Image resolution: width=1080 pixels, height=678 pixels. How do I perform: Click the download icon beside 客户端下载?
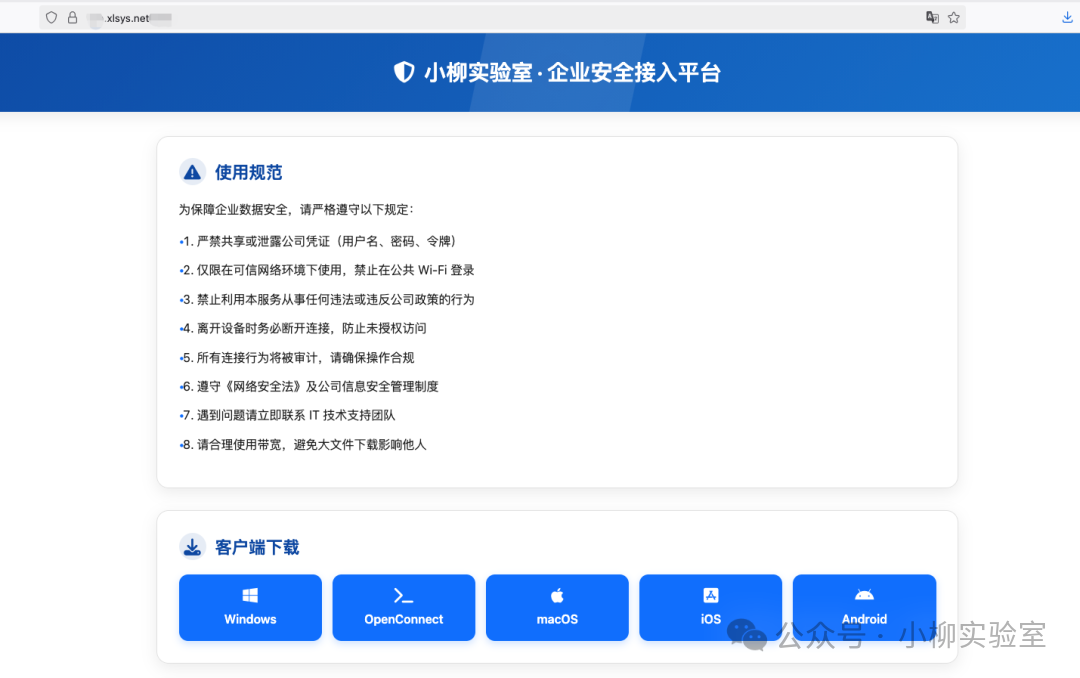192,546
